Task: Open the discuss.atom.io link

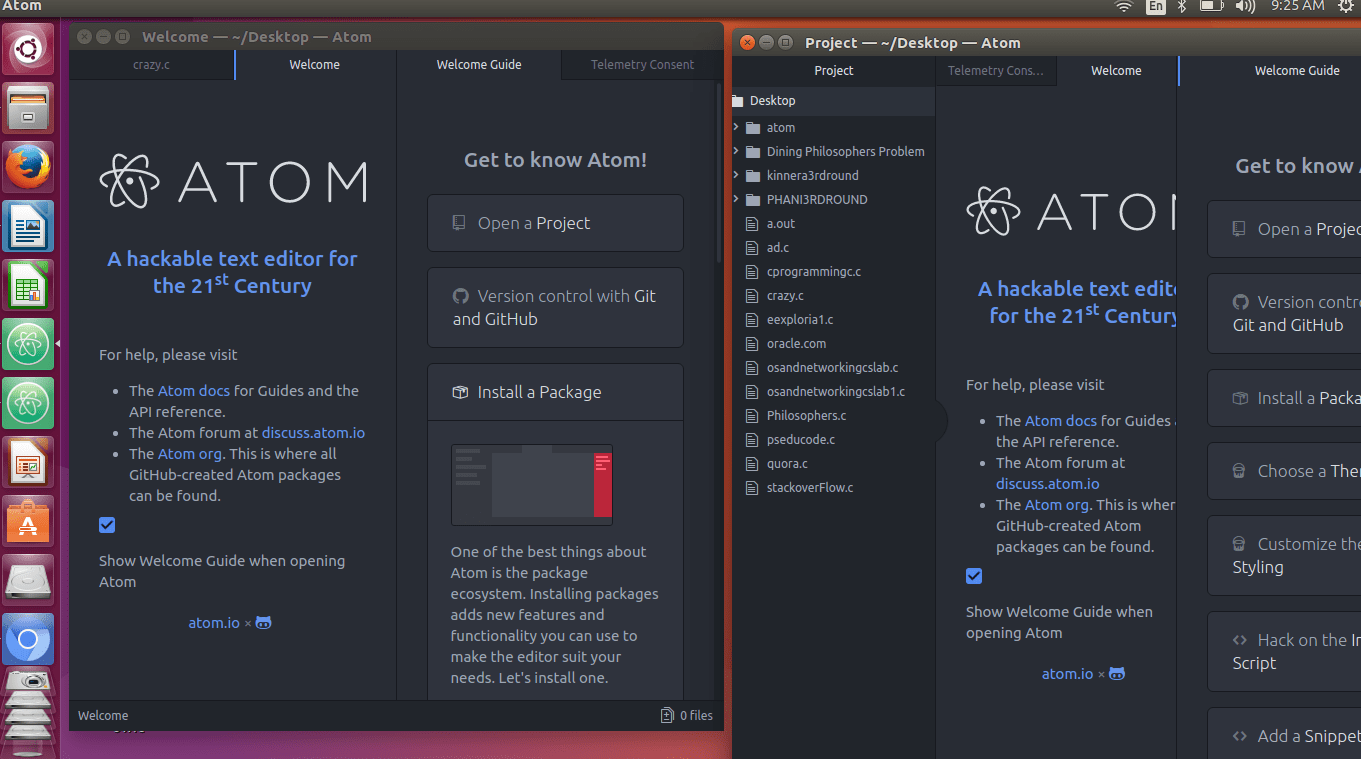Action: tap(313, 432)
